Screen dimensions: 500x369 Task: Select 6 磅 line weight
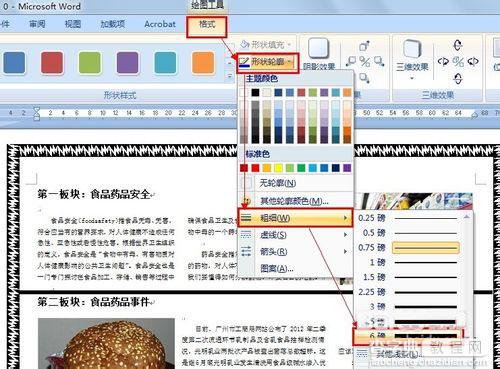click(x=408, y=336)
